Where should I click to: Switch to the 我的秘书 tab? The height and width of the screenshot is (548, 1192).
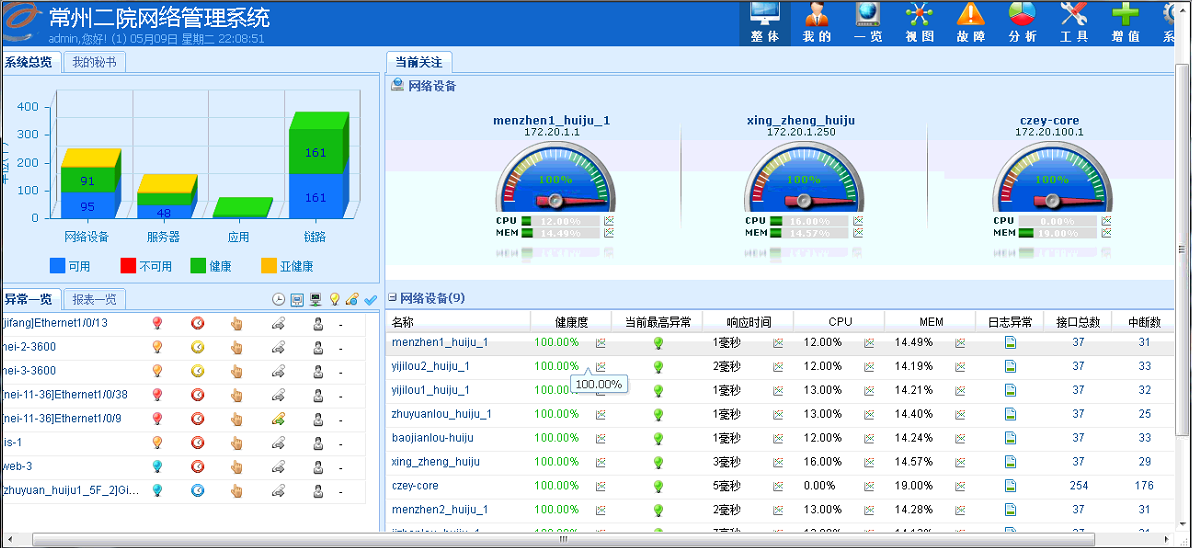click(94, 62)
